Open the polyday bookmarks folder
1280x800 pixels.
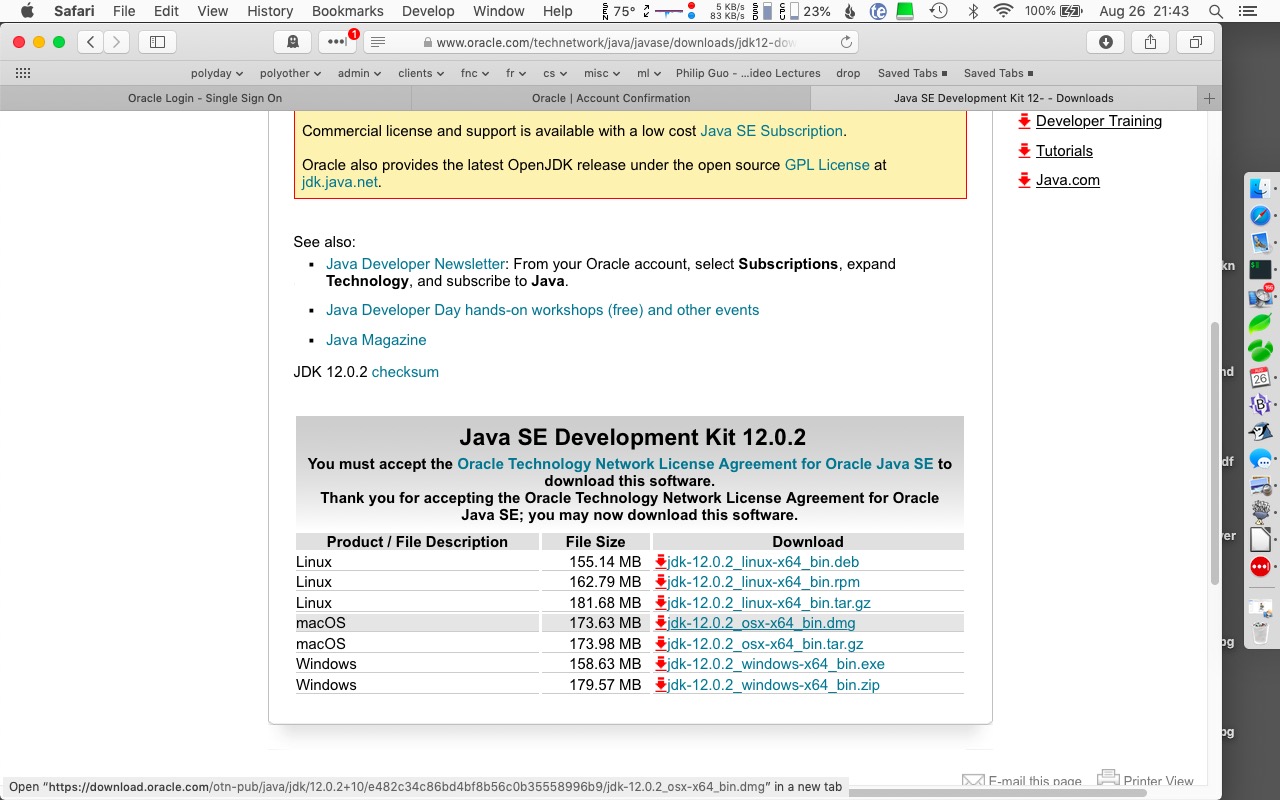(x=217, y=73)
